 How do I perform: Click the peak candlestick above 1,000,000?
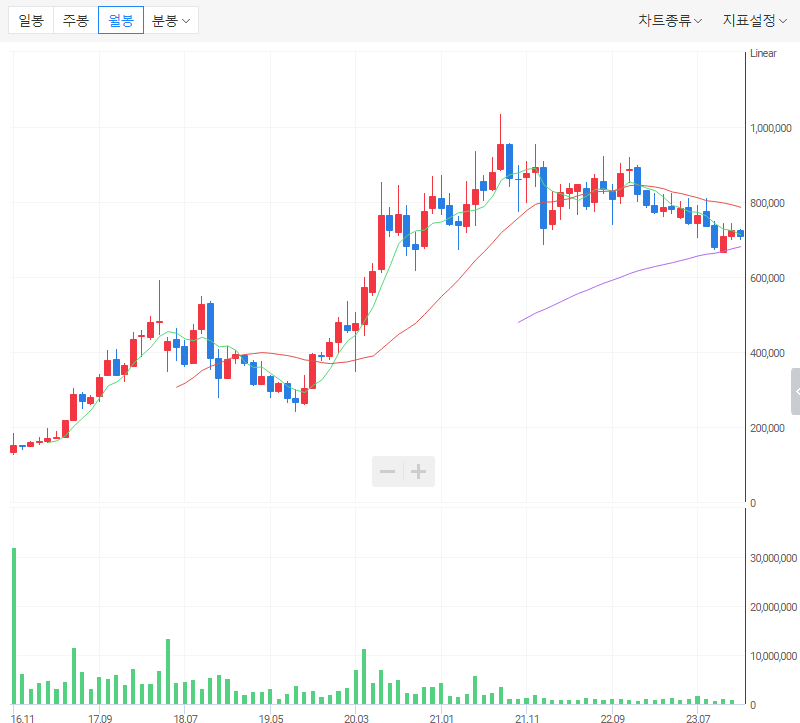pos(501,156)
